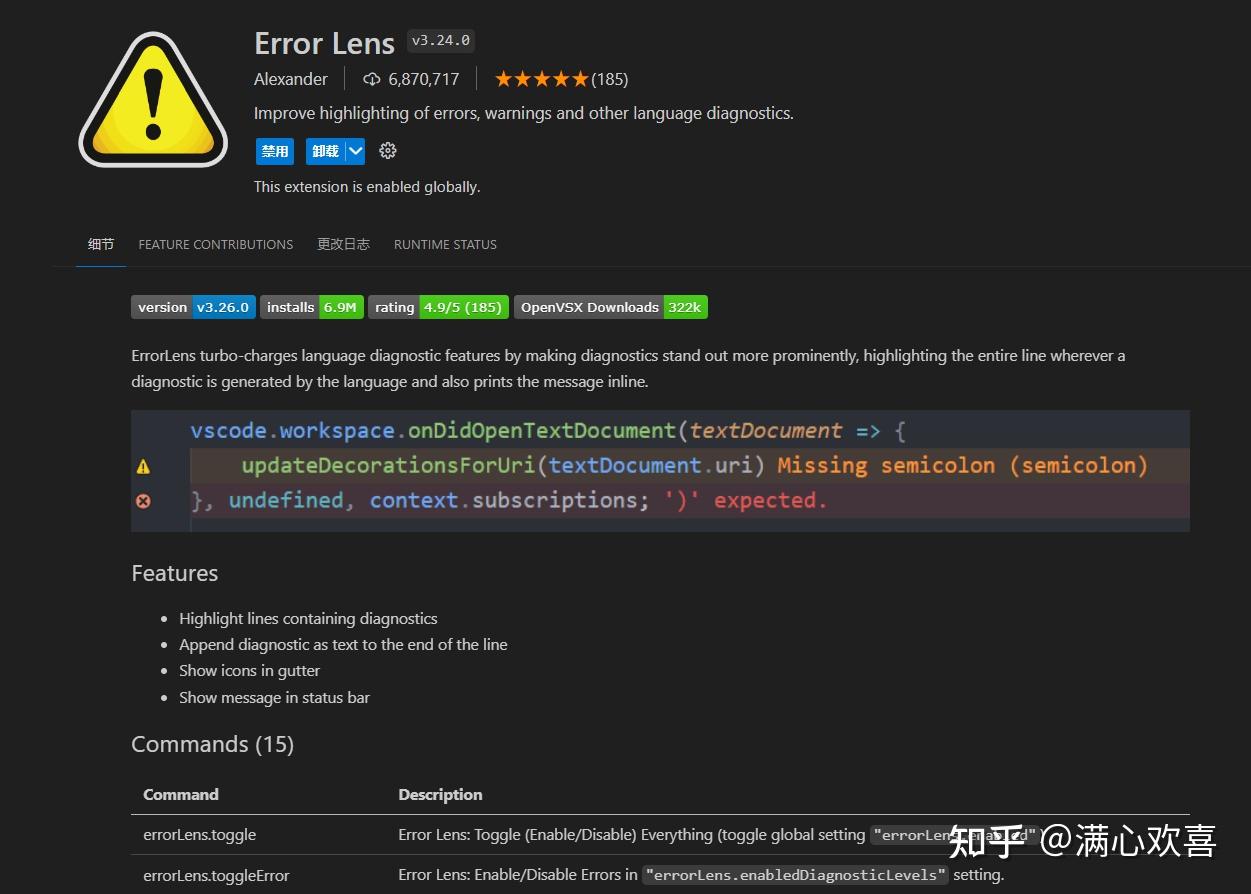The width and height of the screenshot is (1251, 894).
Task: Open the RUNTIME STATUS tab
Action: point(445,244)
